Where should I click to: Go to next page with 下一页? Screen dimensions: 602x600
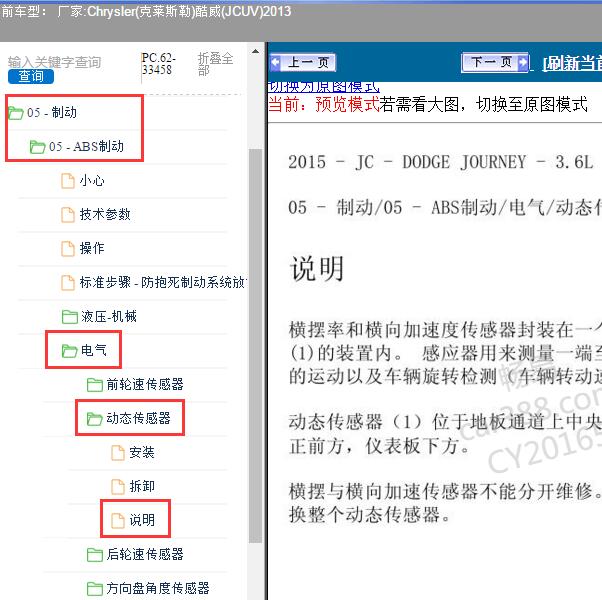point(495,62)
